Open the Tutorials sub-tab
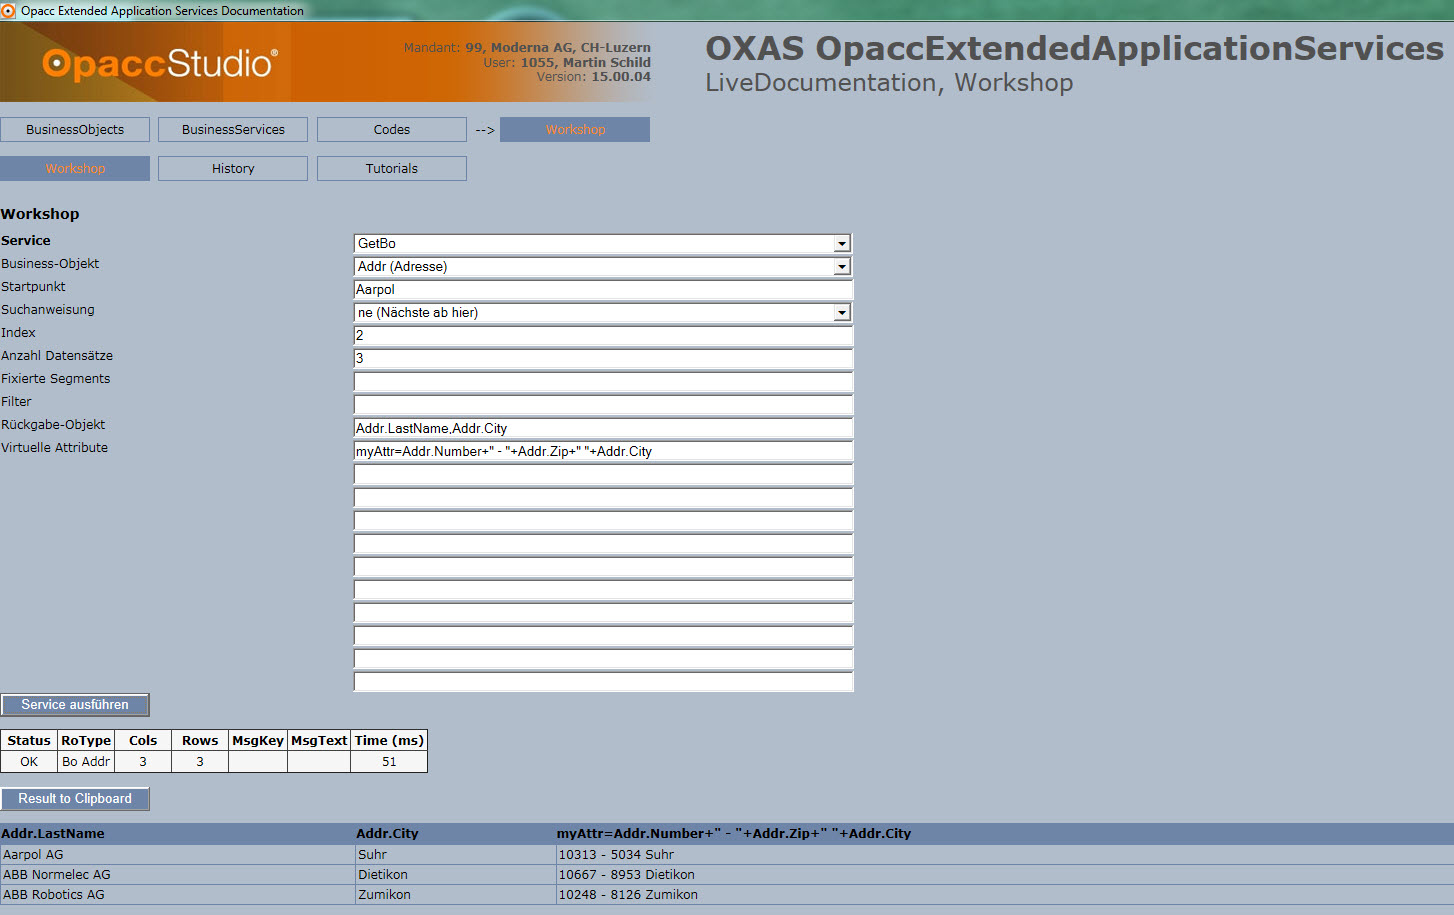 [x=392, y=169]
